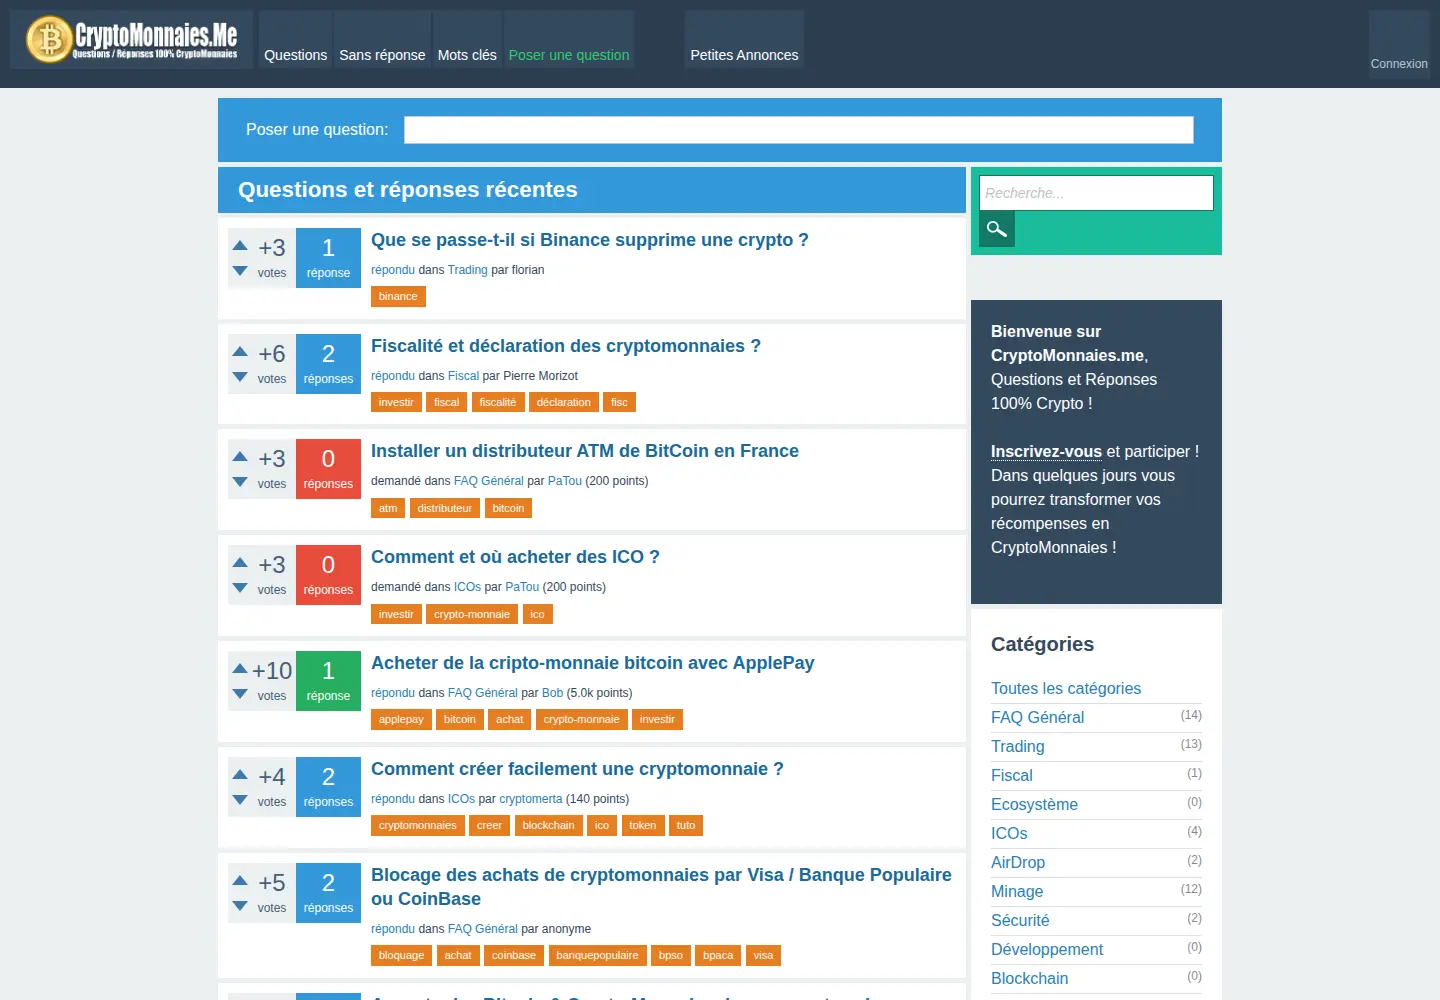
Task: Upvote the distributeur ATM de BitCoin question
Action: coord(240,456)
